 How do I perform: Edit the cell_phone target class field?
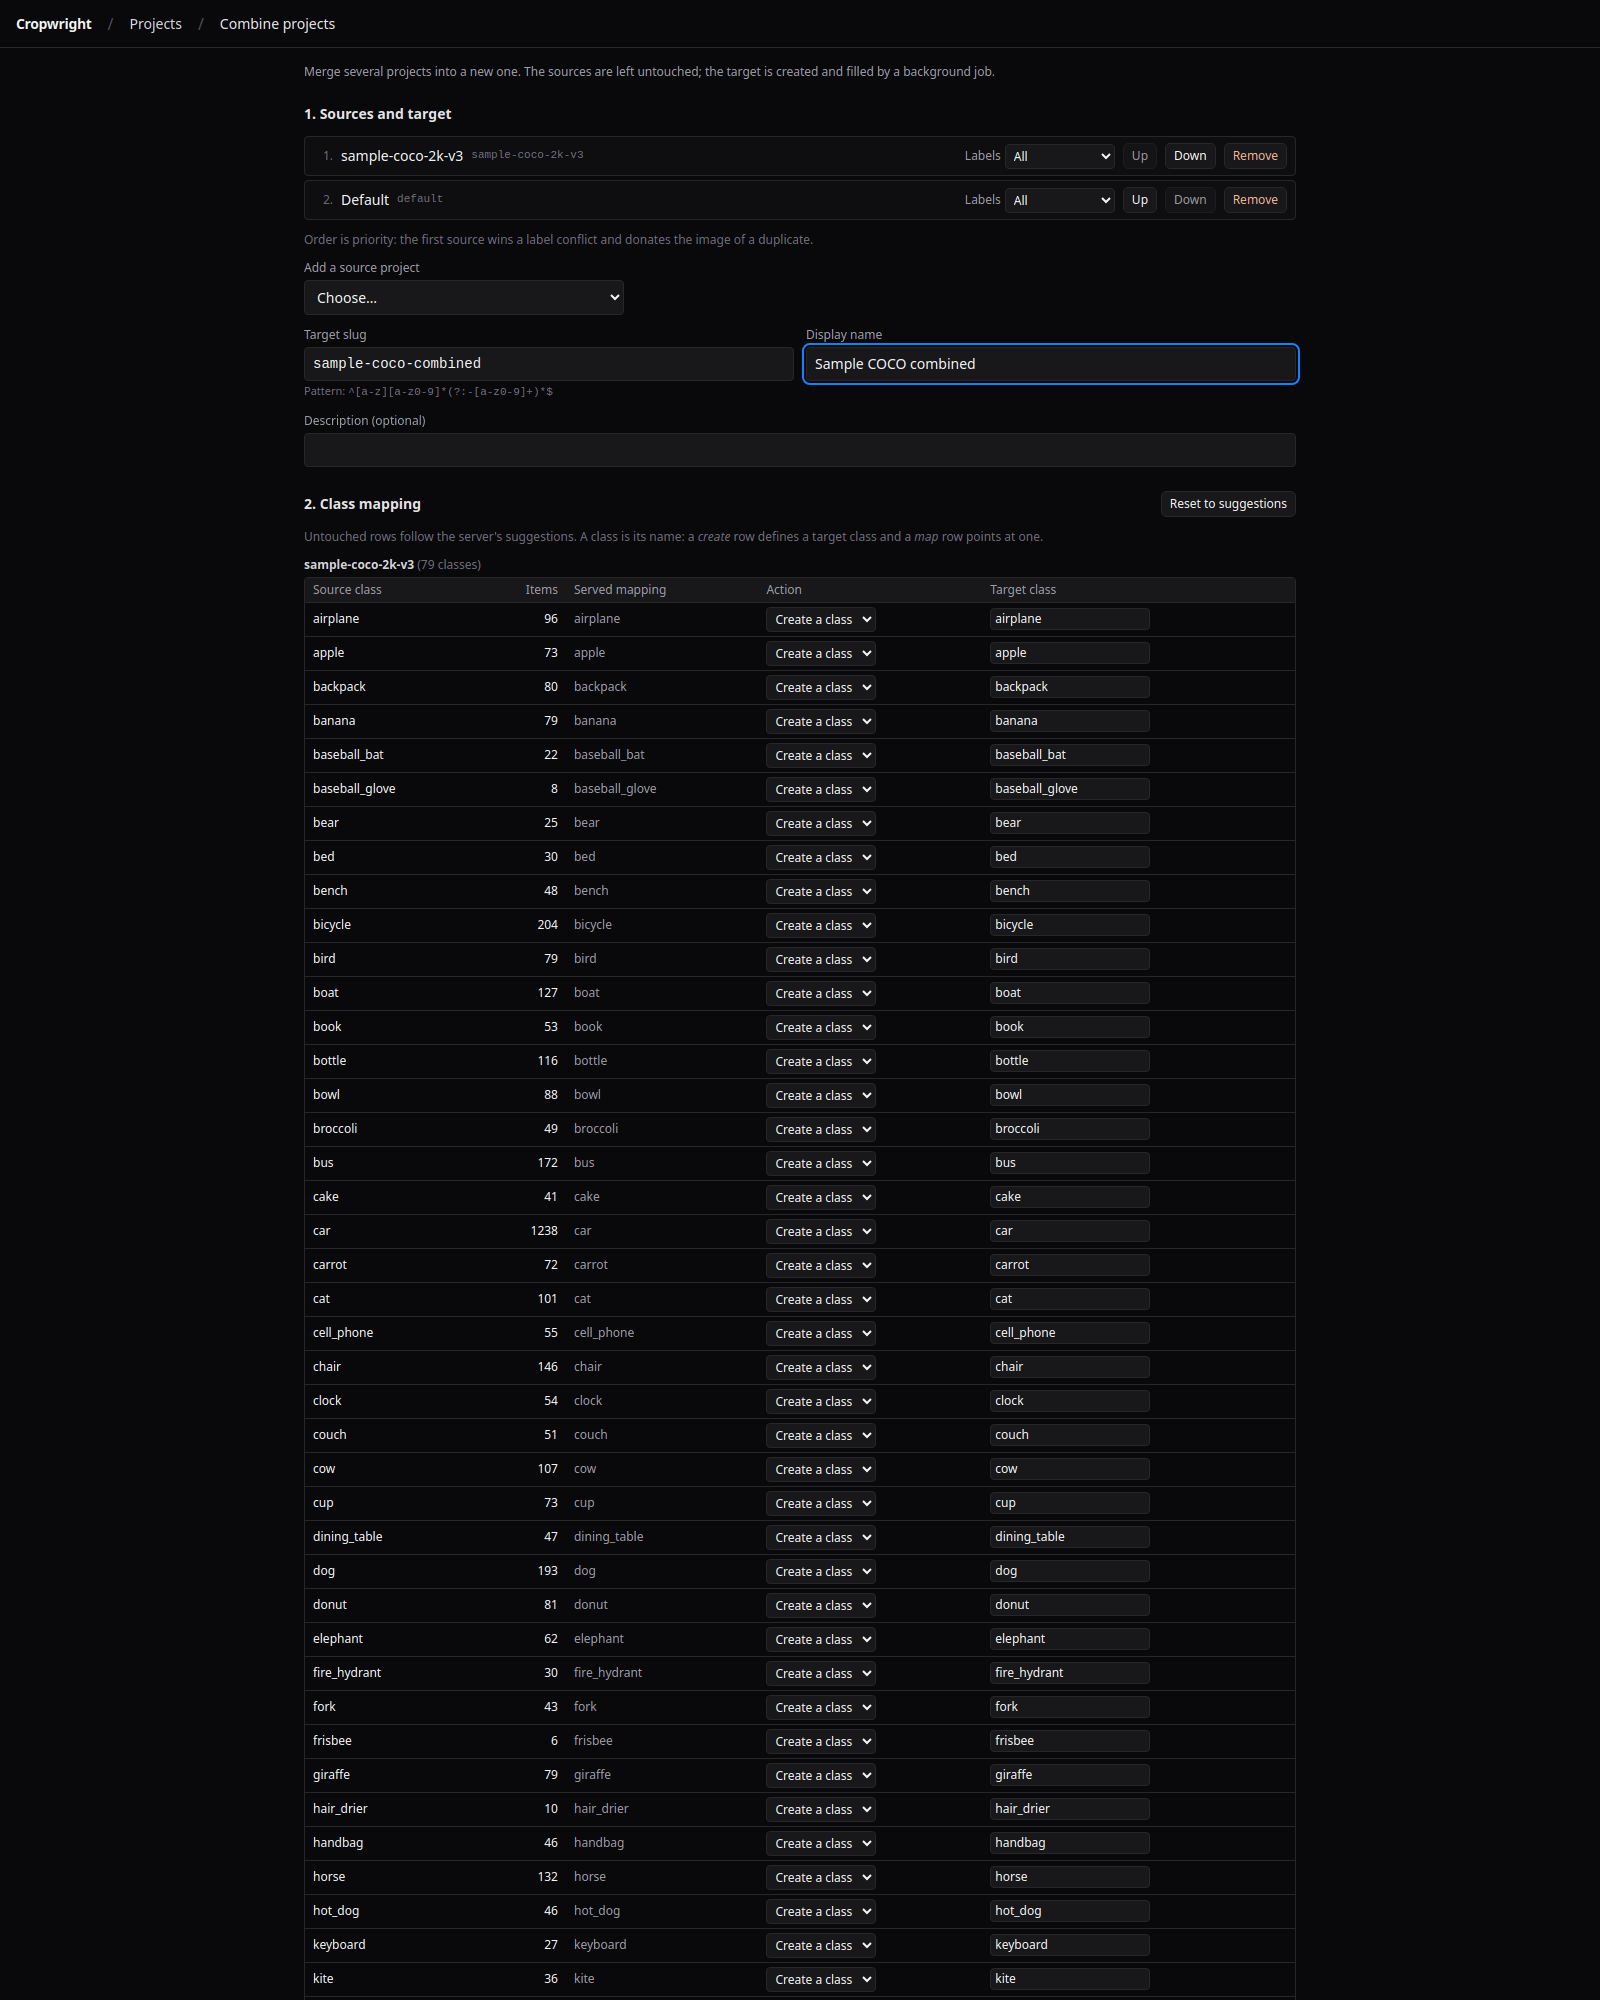coord(1070,1333)
